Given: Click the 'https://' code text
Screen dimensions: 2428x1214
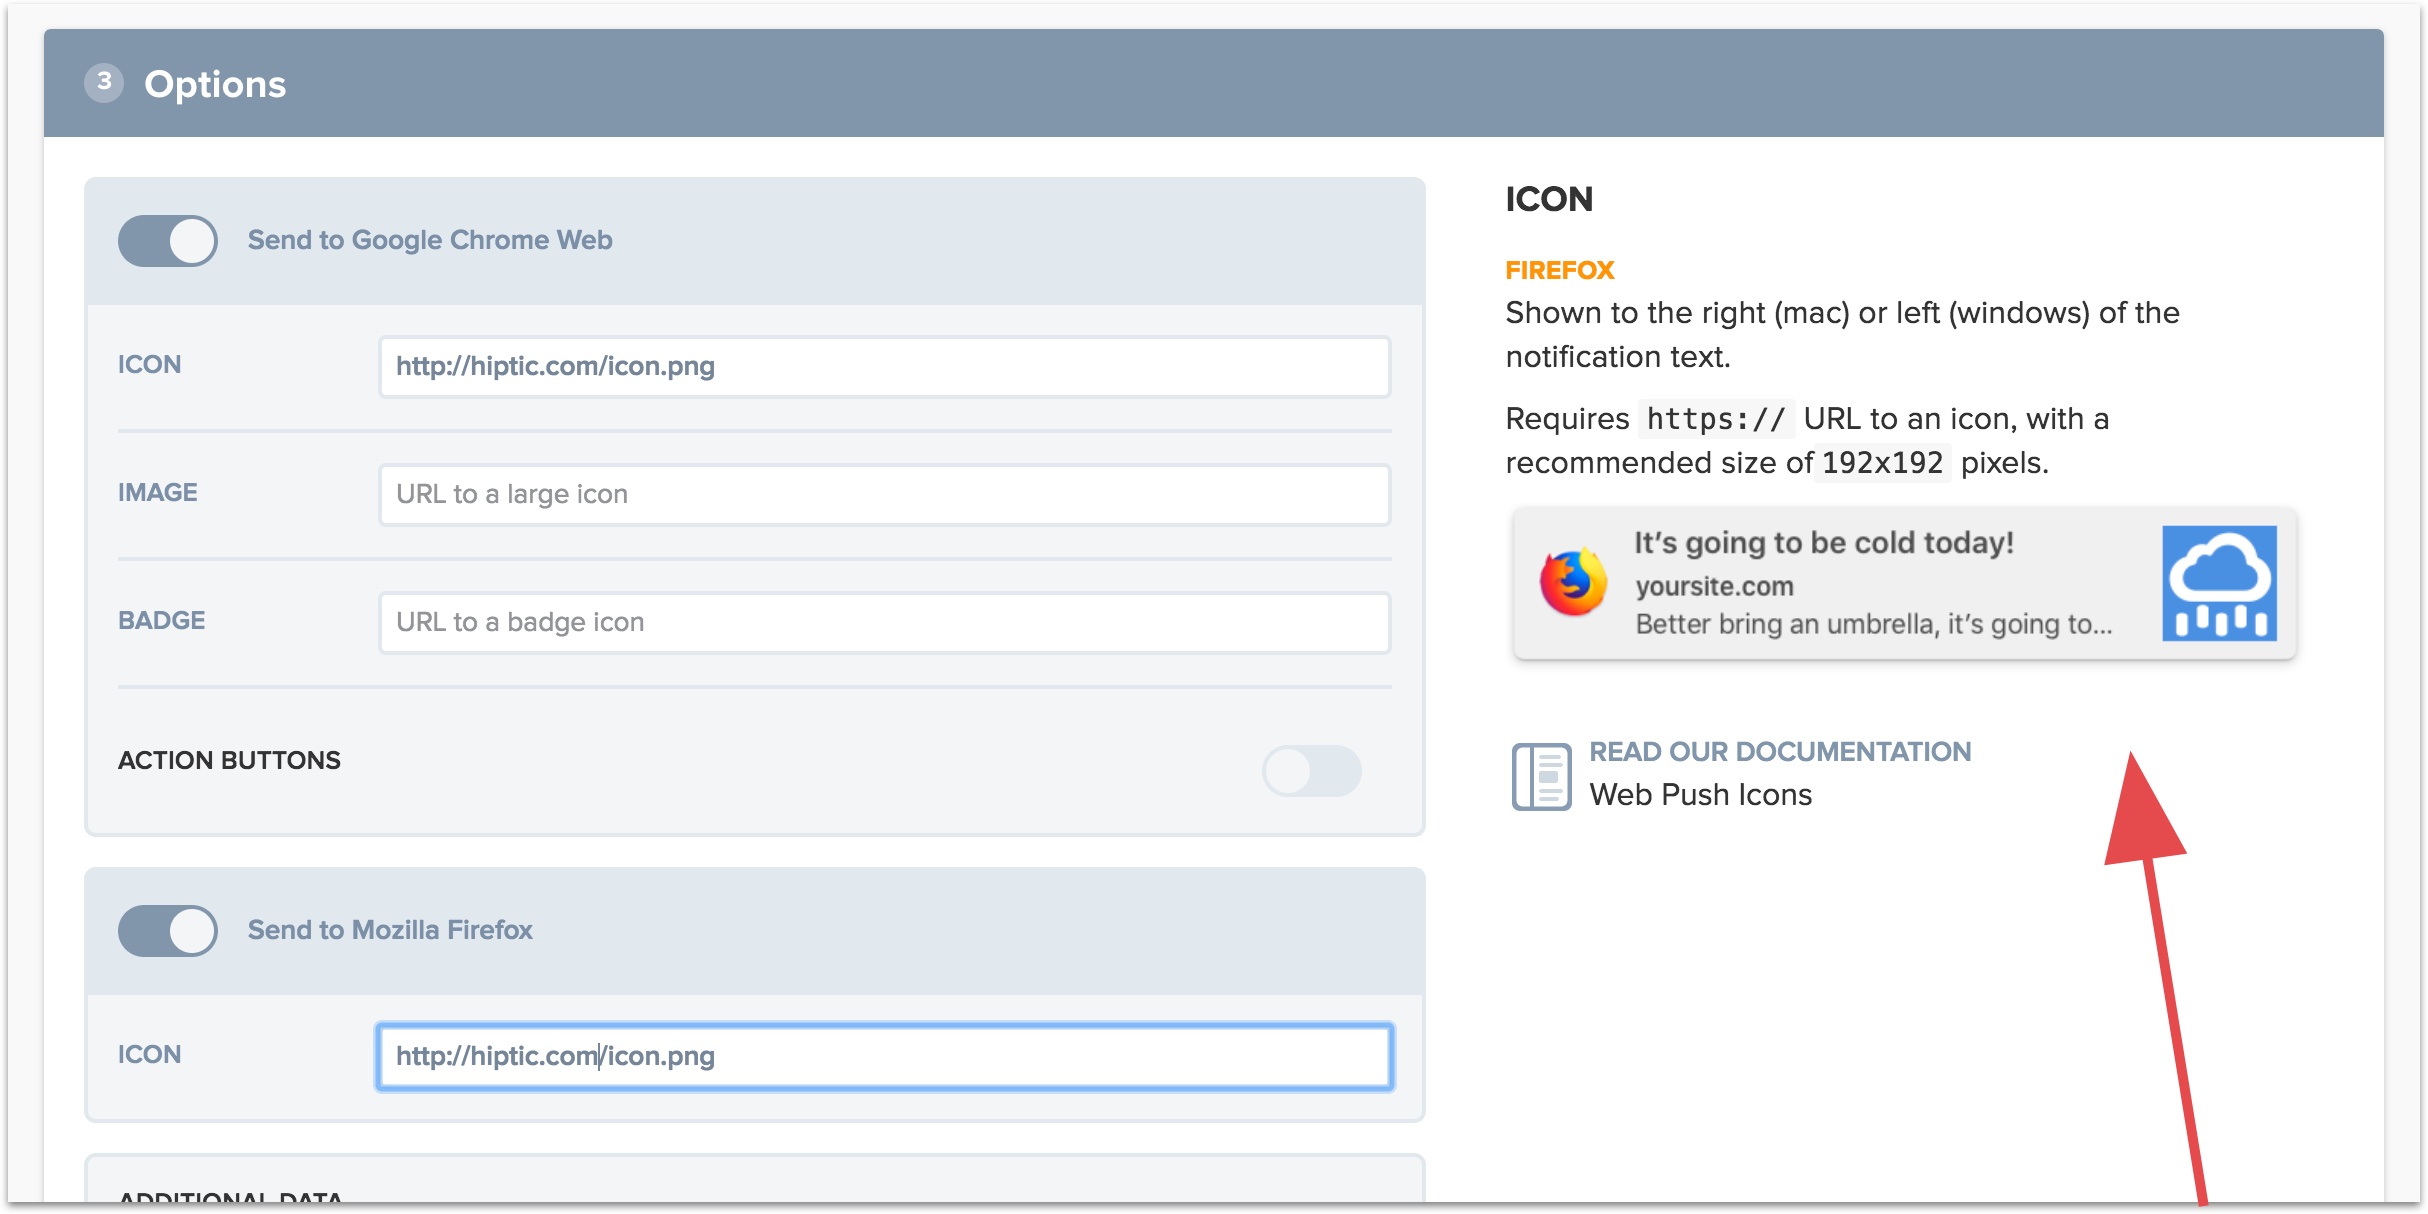Looking at the screenshot, I should click(1716, 419).
